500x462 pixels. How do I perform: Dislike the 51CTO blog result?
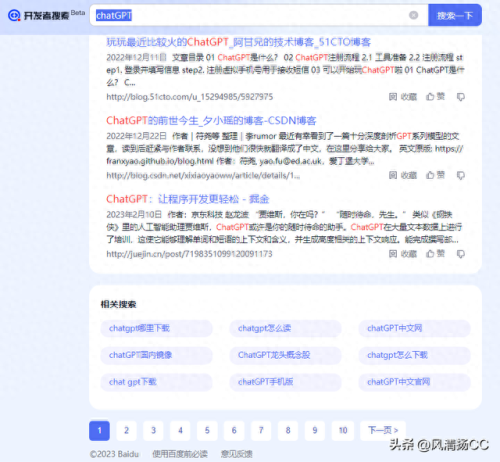pos(461,97)
